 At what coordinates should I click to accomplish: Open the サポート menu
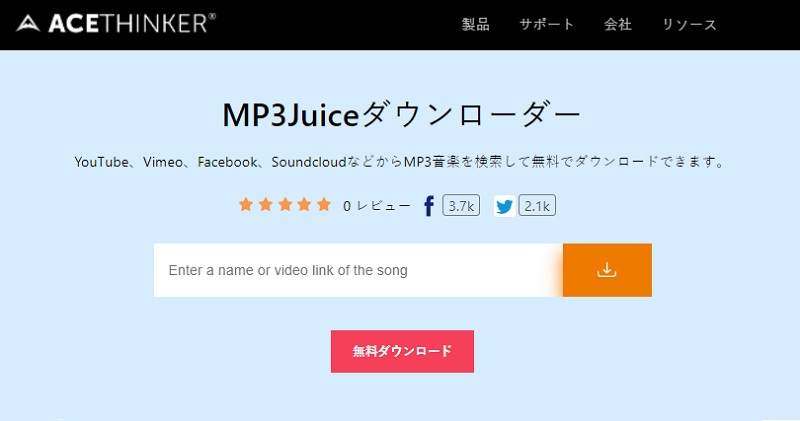(546, 24)
